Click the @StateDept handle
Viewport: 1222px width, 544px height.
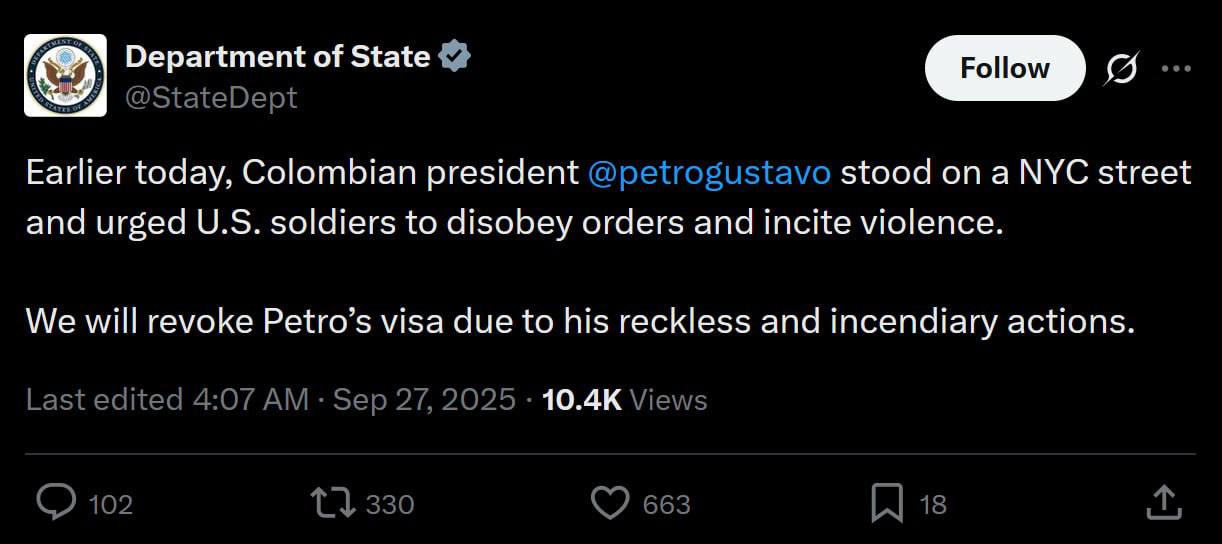pos(211,98)
